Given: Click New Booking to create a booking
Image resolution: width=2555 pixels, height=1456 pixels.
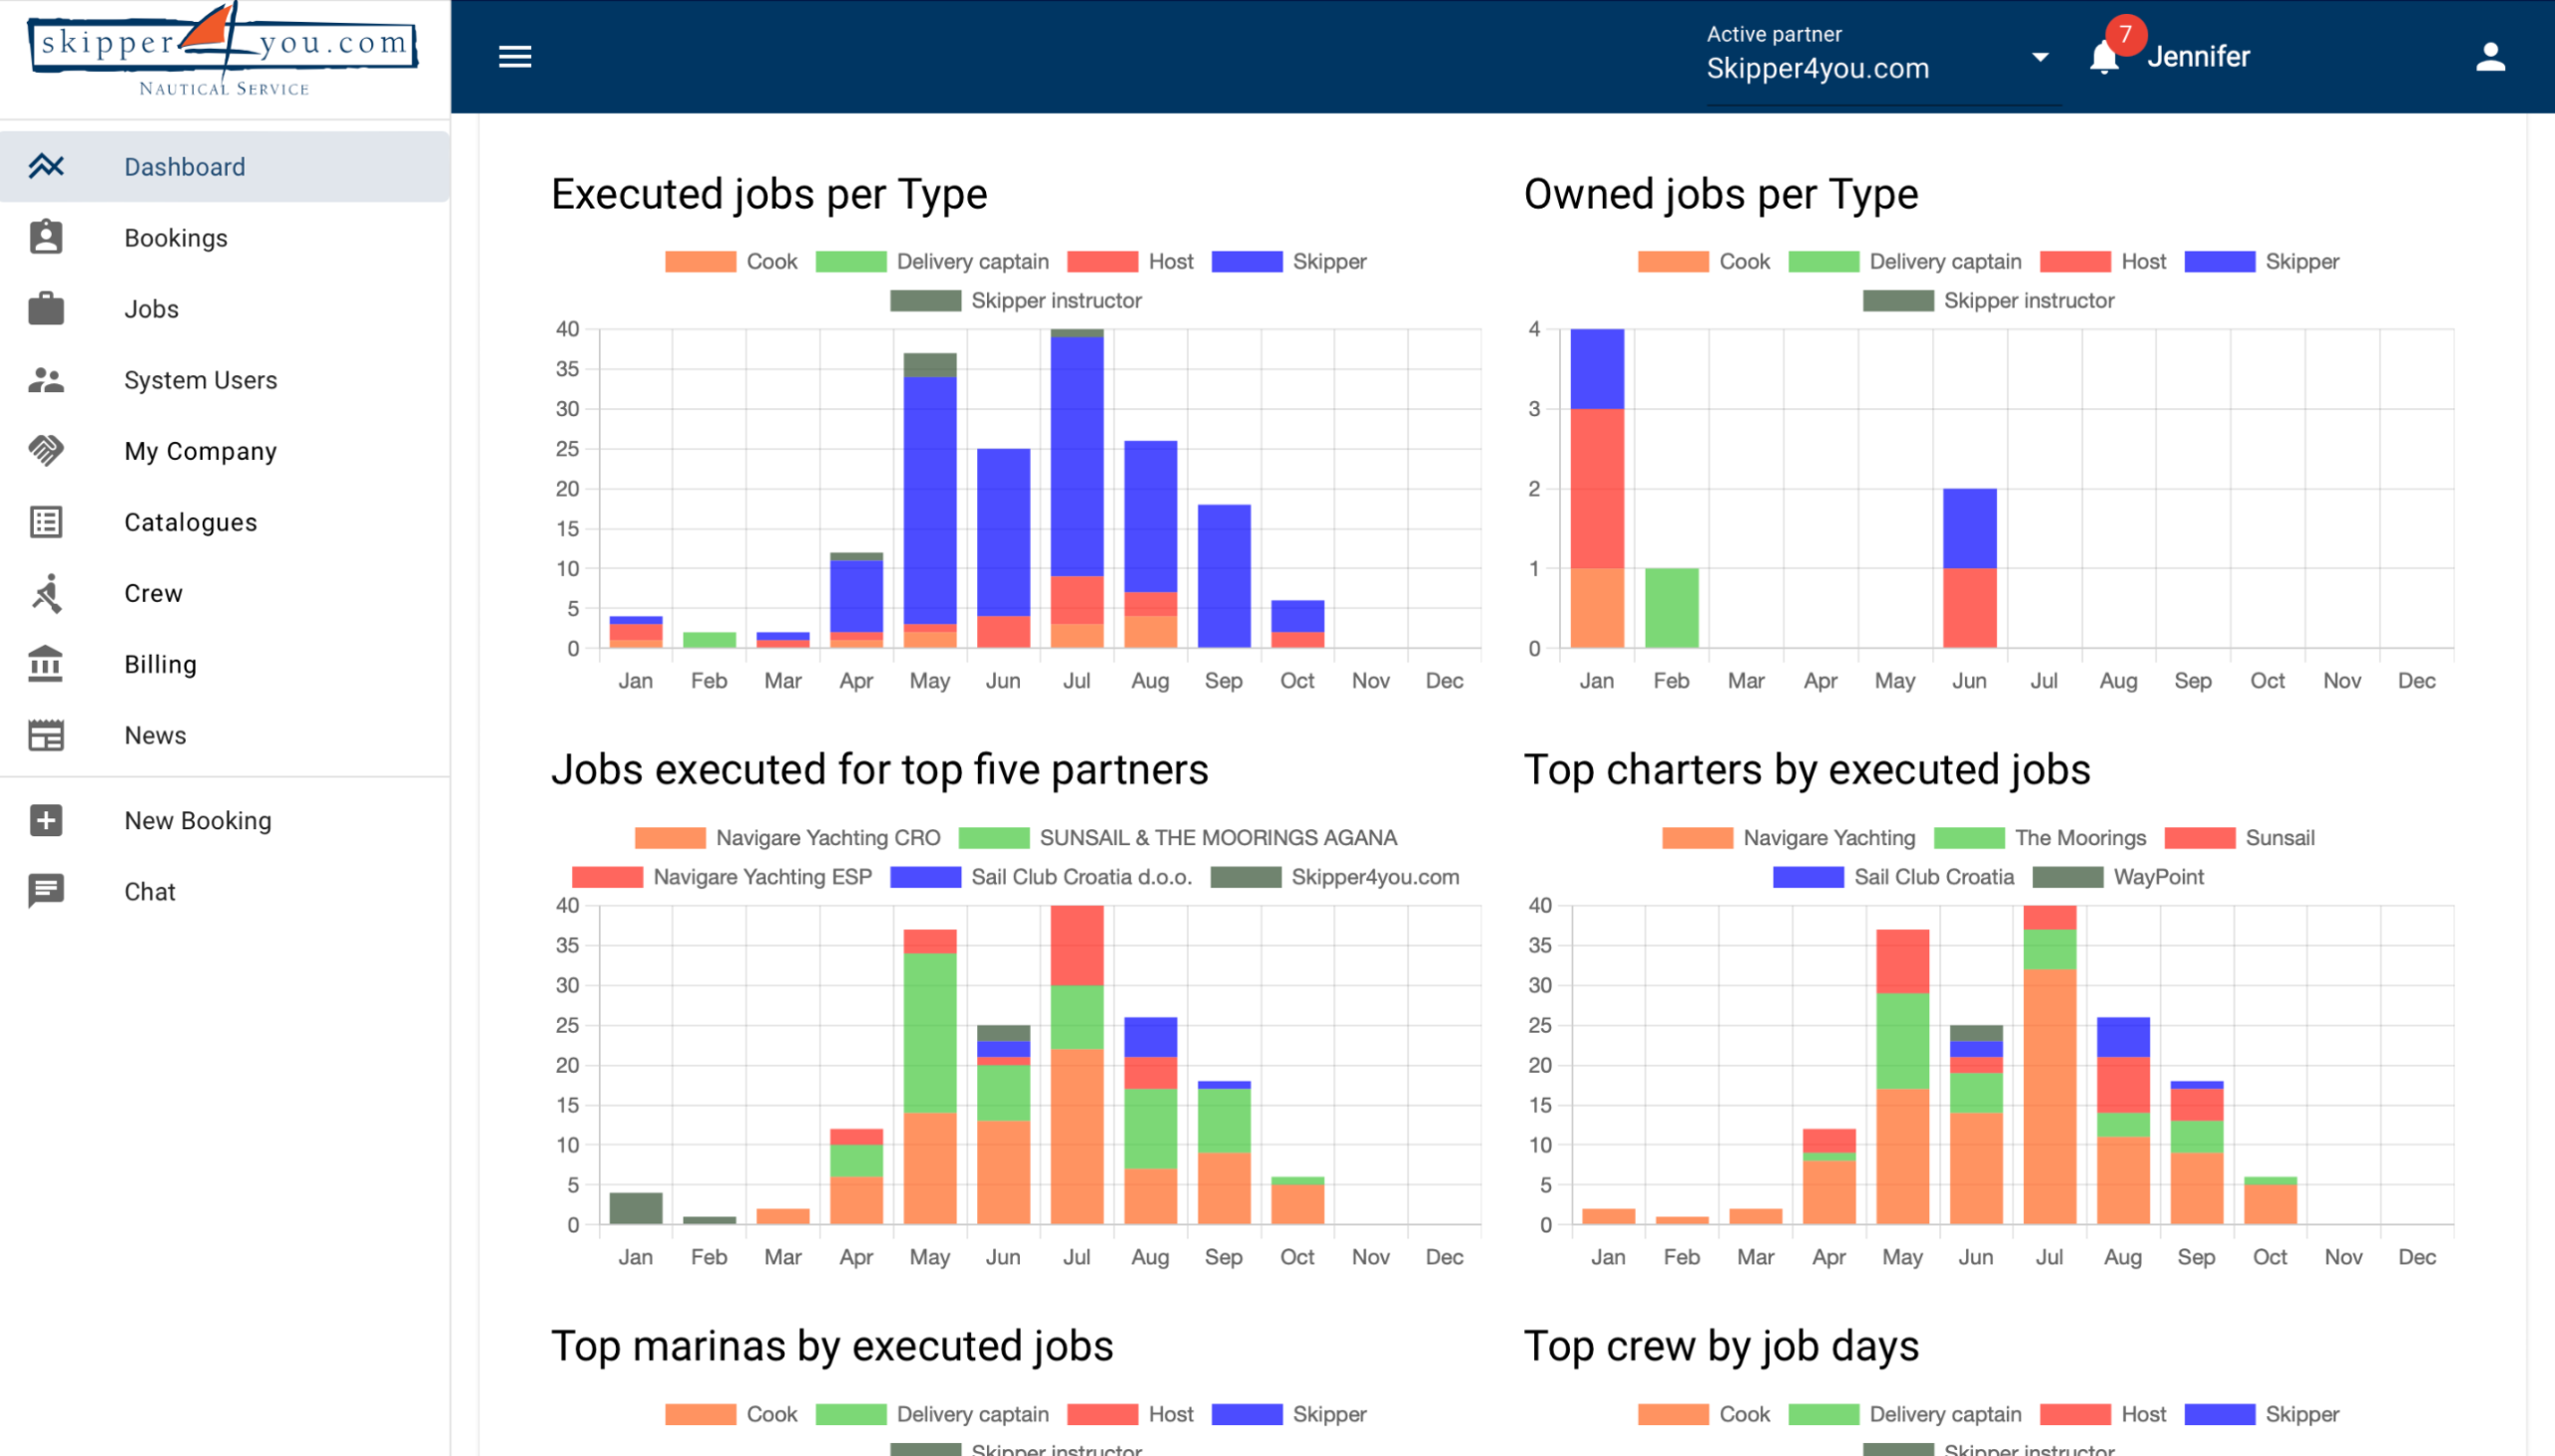Looking at the screenshot, I should pos(197,820).
